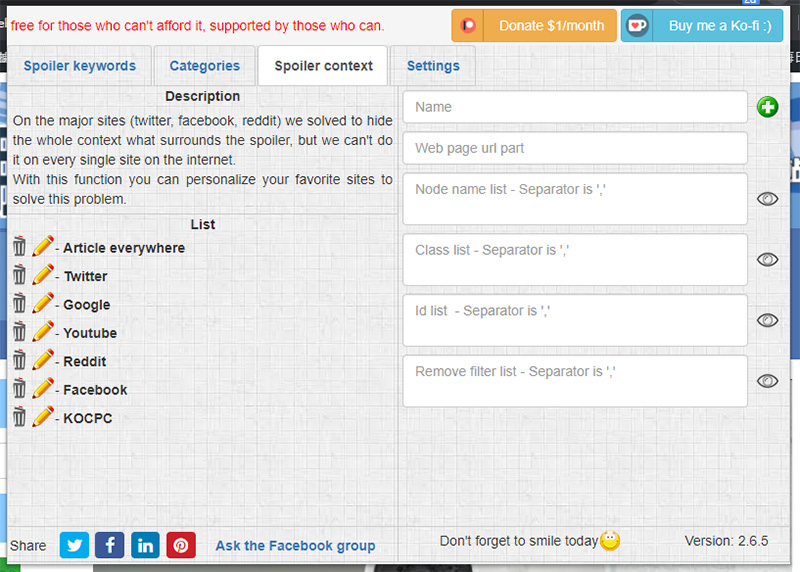
Task: Share on Facebook via the f icon
Action: (x=110, y=545)
